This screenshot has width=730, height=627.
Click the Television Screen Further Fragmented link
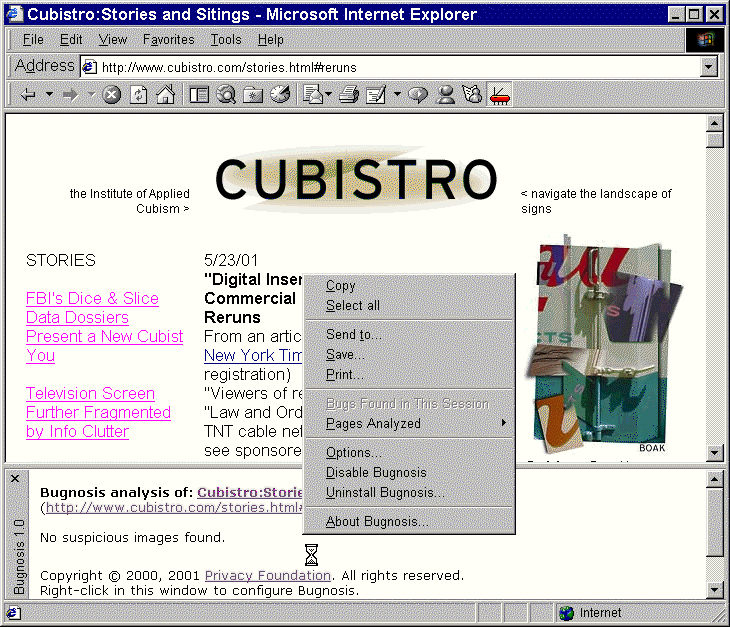[90, 393]
